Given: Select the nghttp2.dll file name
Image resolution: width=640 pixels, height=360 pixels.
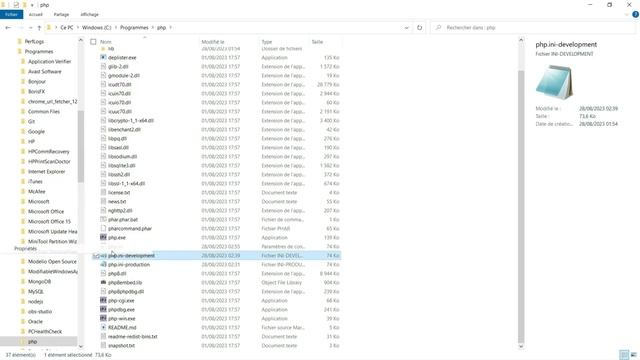Looking at the screenshot, I should 120,211.
